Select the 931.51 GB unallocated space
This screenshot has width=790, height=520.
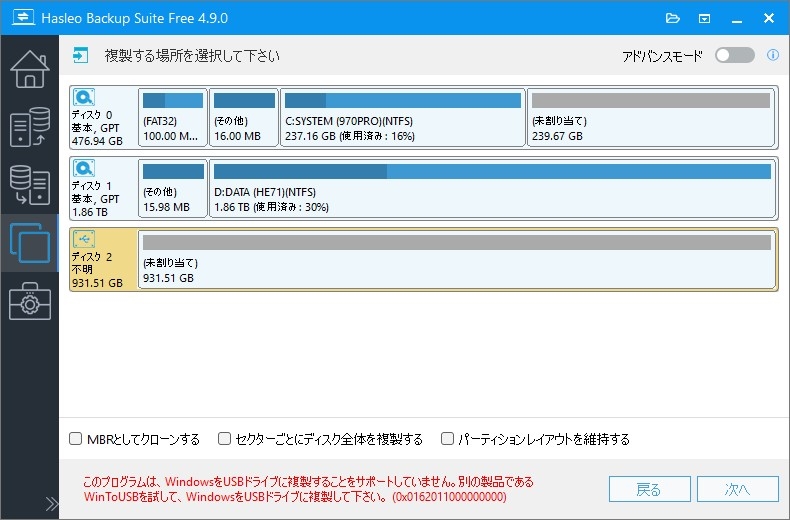pyautogui.click(x=457, y=259)
